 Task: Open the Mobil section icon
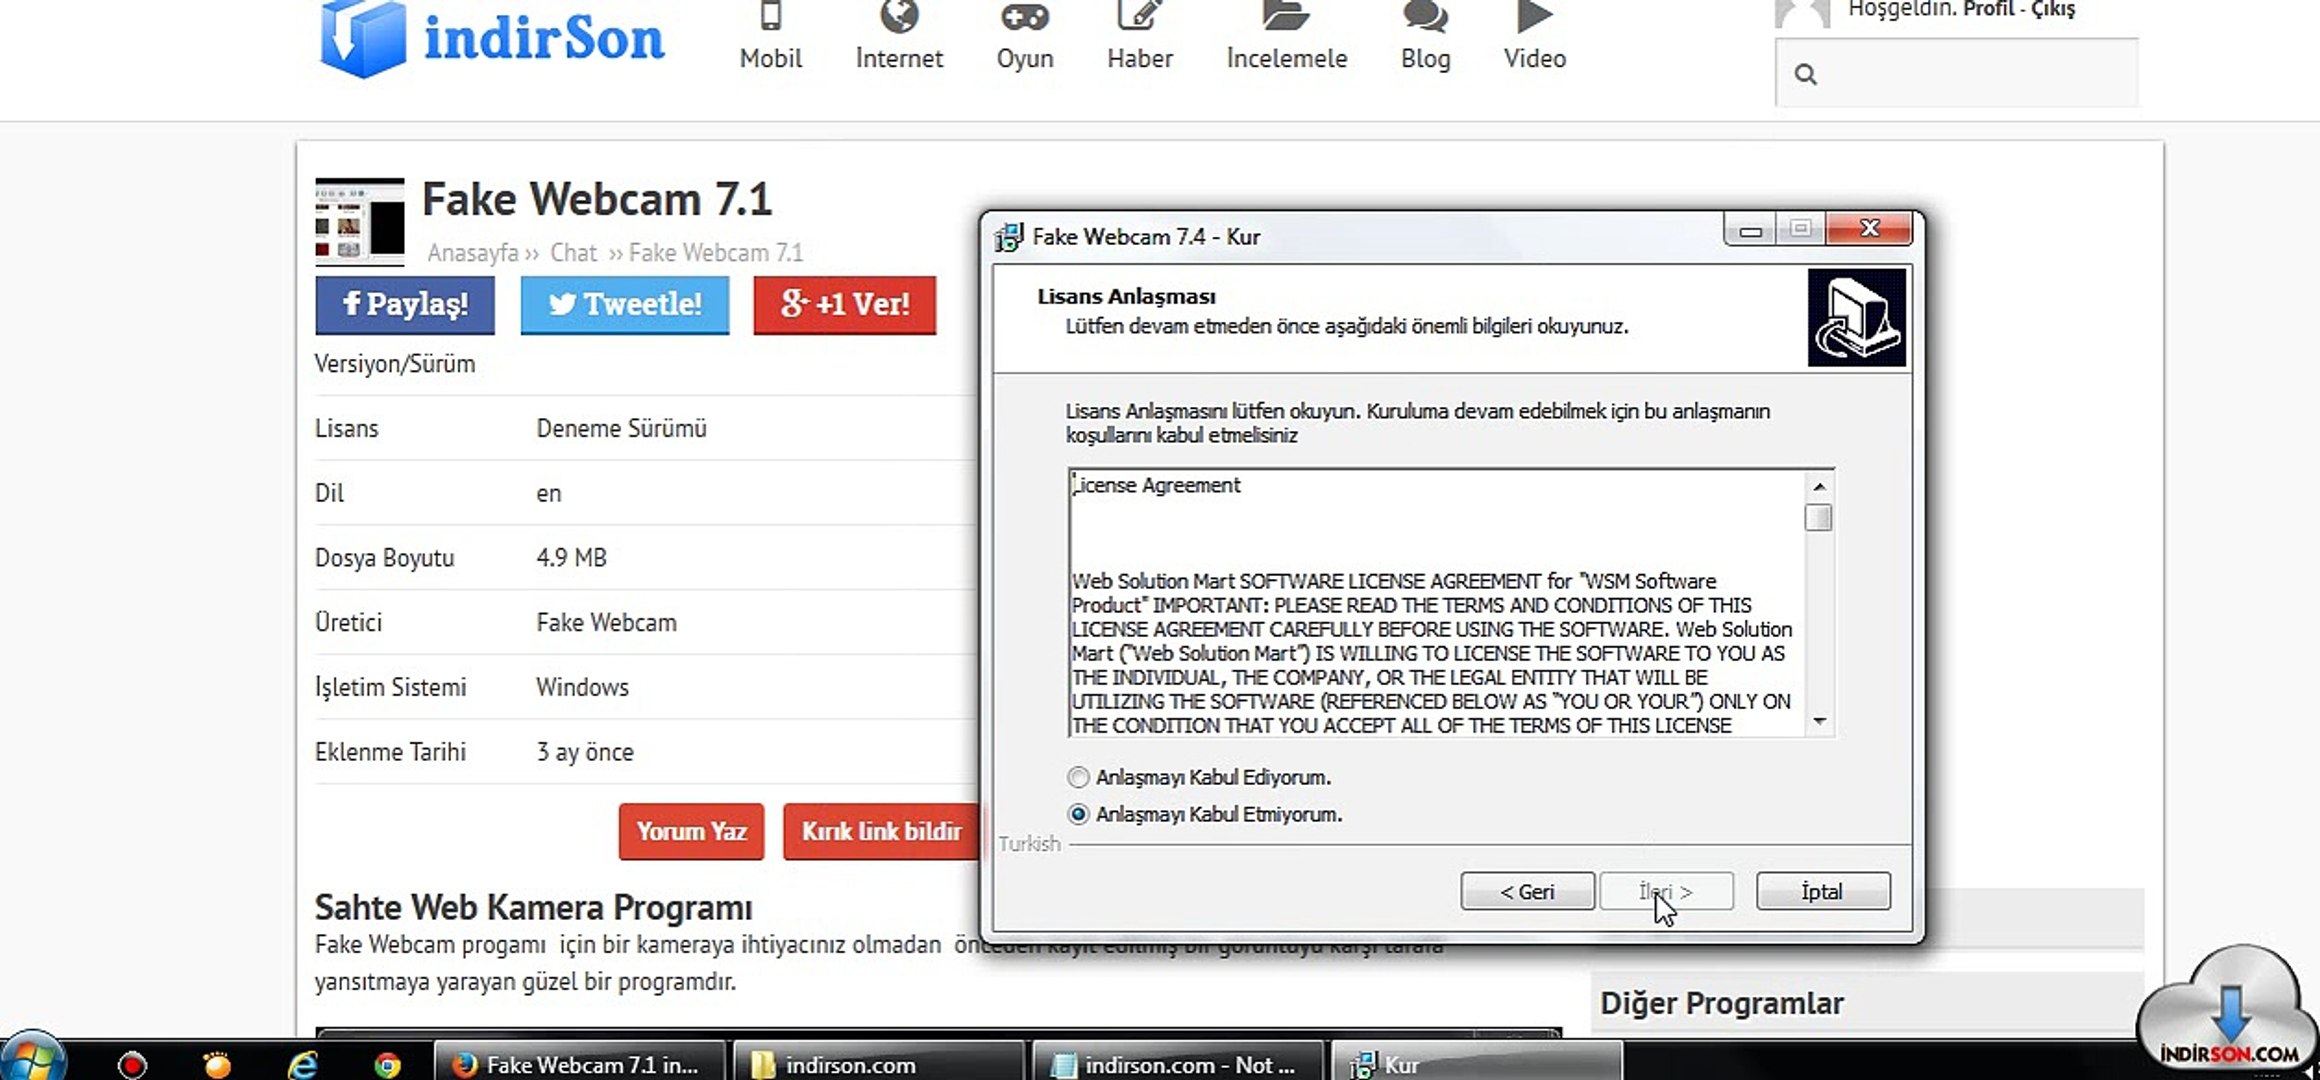tap(770, 15)
